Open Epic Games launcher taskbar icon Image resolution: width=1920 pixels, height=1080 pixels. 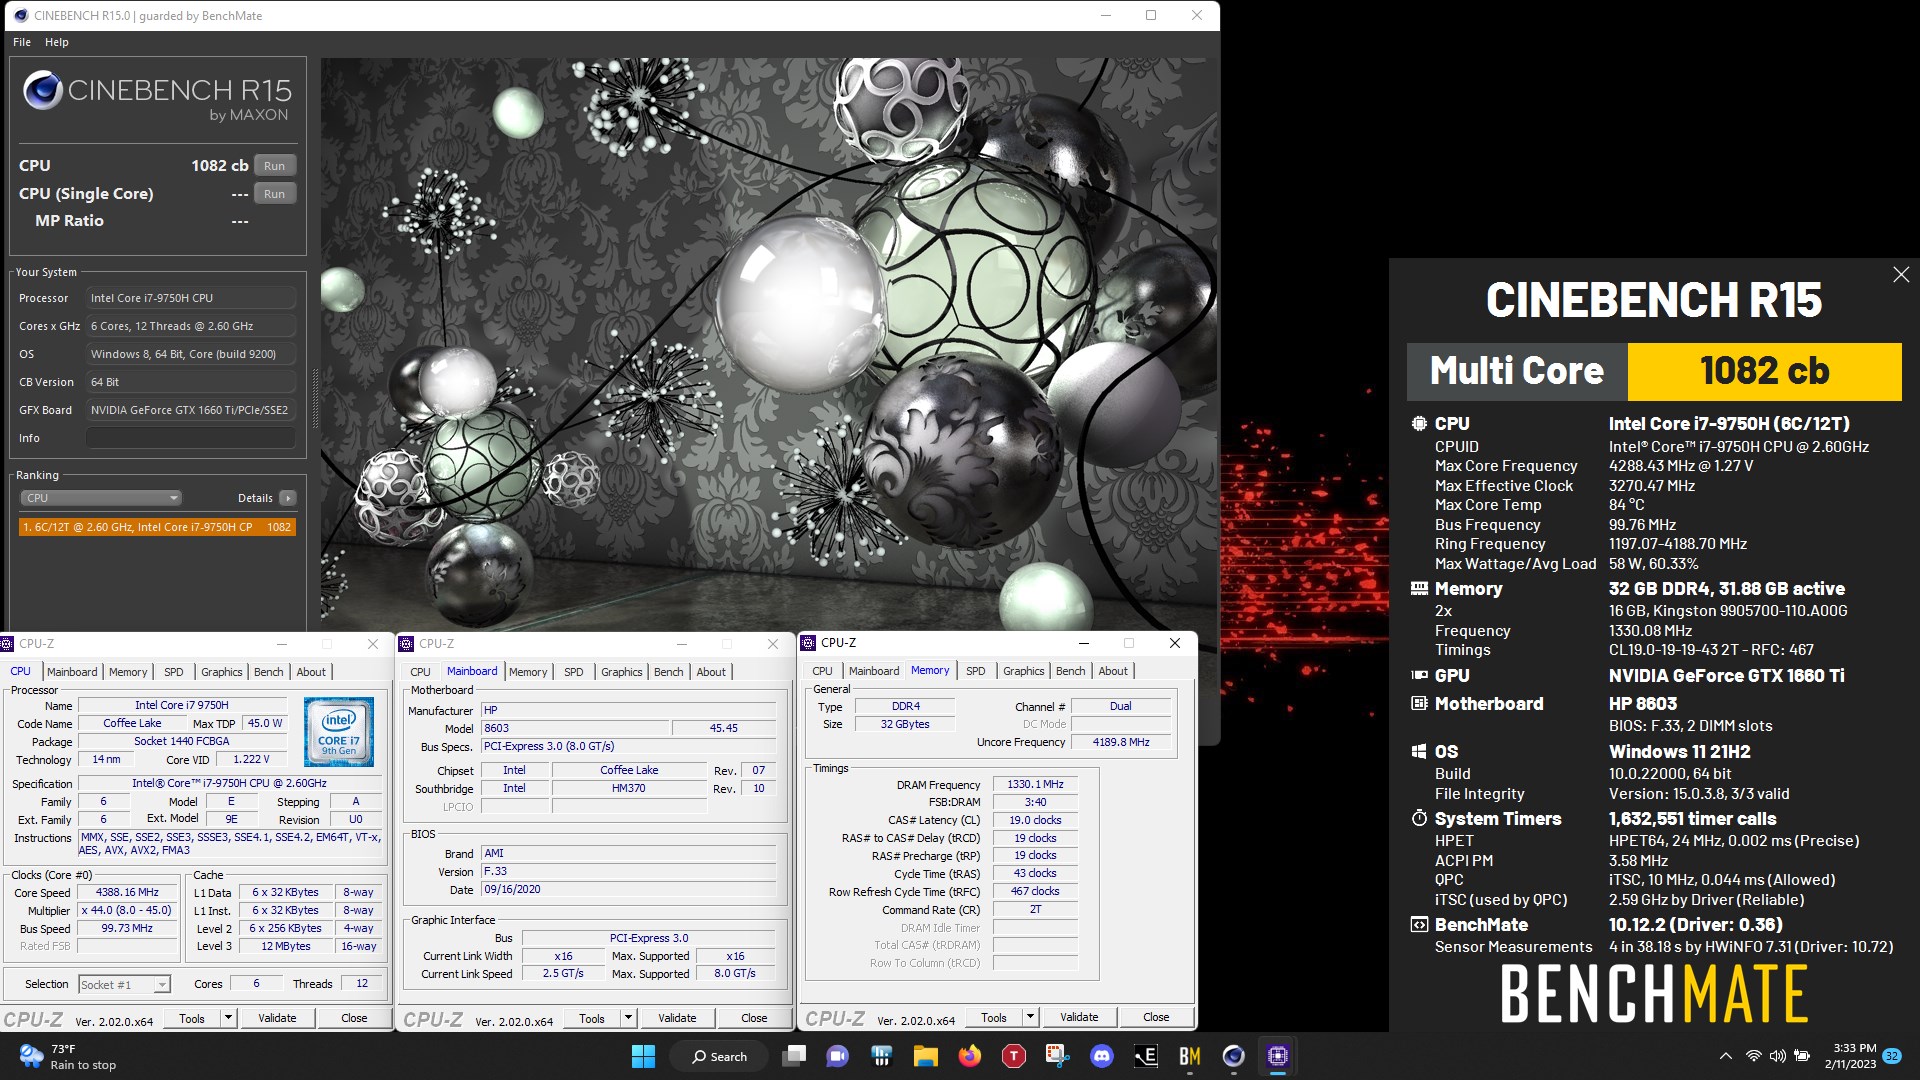1145,1057
